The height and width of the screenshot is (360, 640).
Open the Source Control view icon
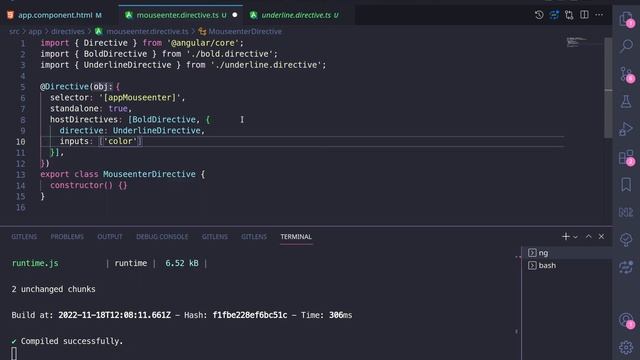pos(626,74)
